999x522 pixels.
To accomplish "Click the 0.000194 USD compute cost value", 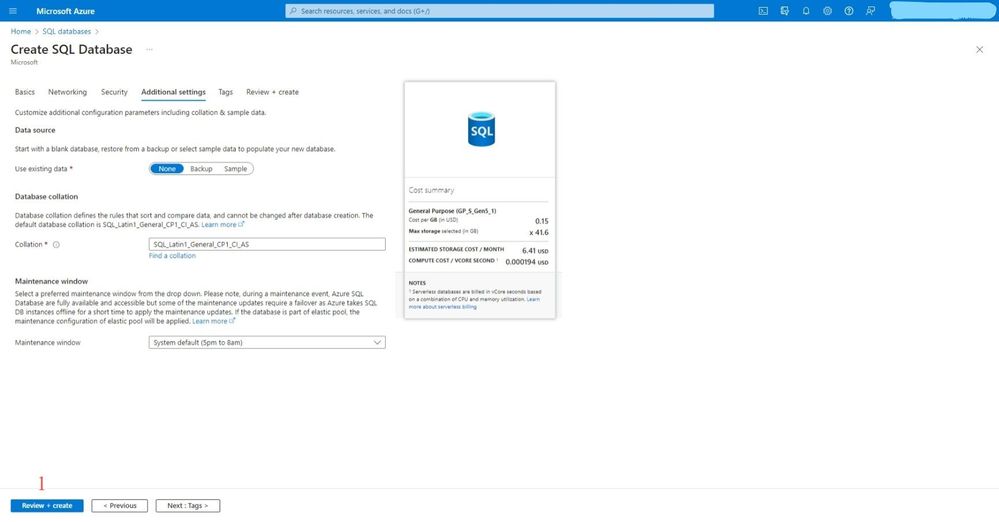I will [527, 263].
